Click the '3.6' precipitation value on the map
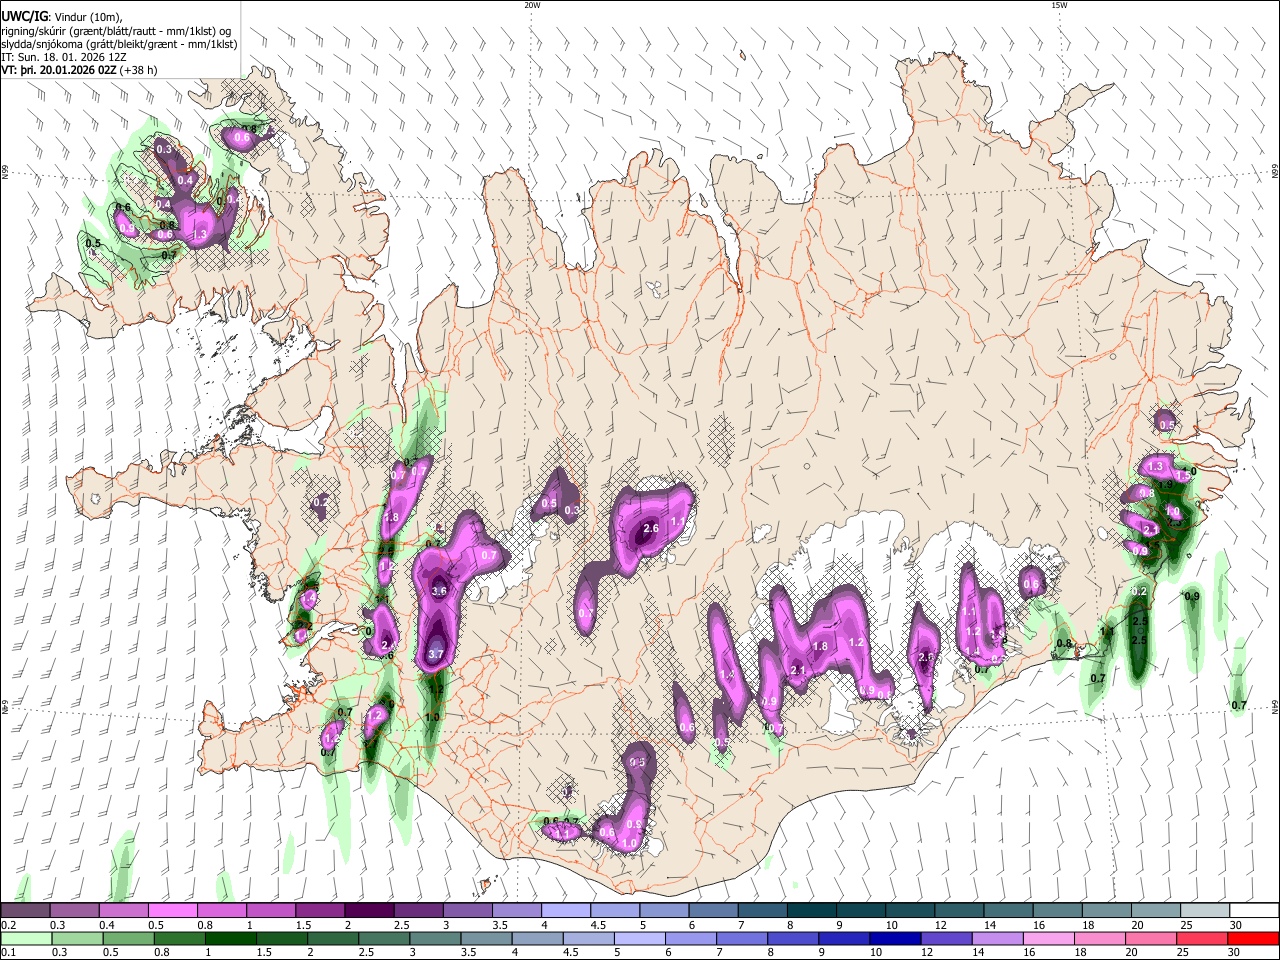 (438, 591)
